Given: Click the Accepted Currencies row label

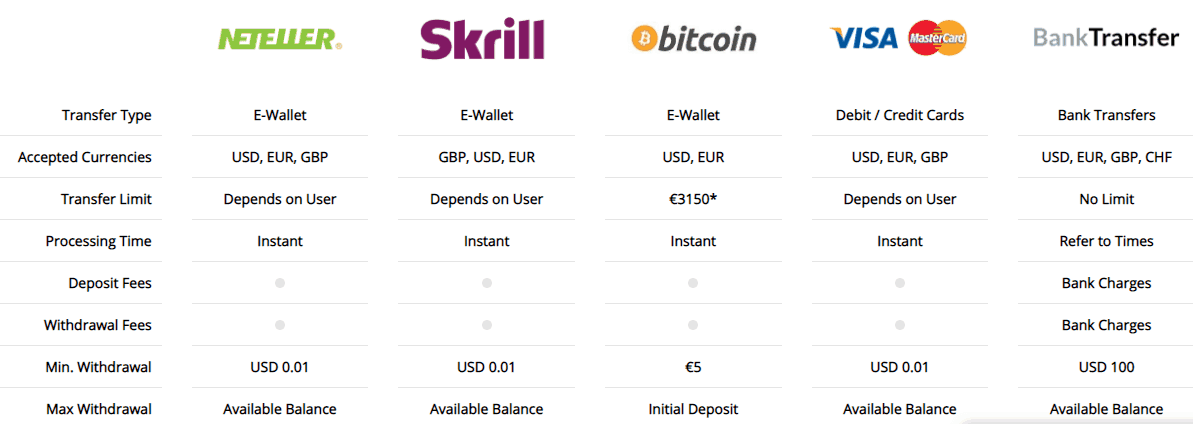Looking at the screenshot, I should pos(84,158).
